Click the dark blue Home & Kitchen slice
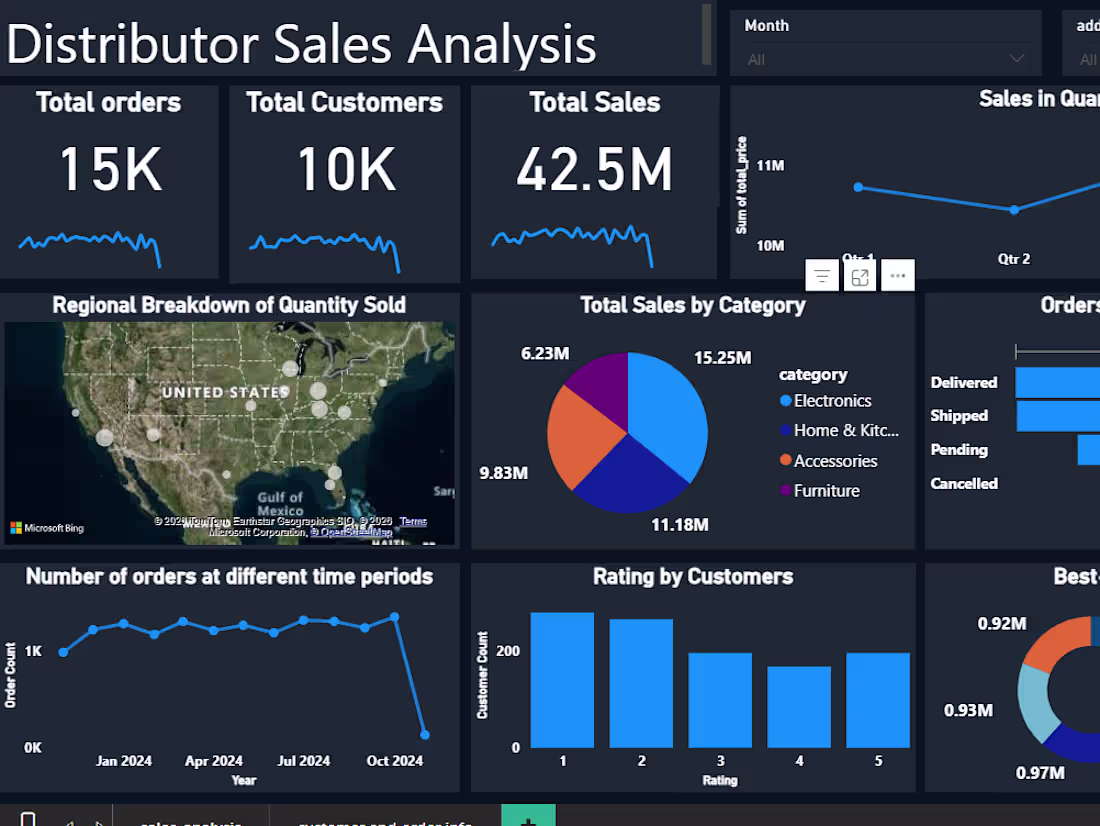The height and width of the screenshot is (826, 1100). point(628,477)
